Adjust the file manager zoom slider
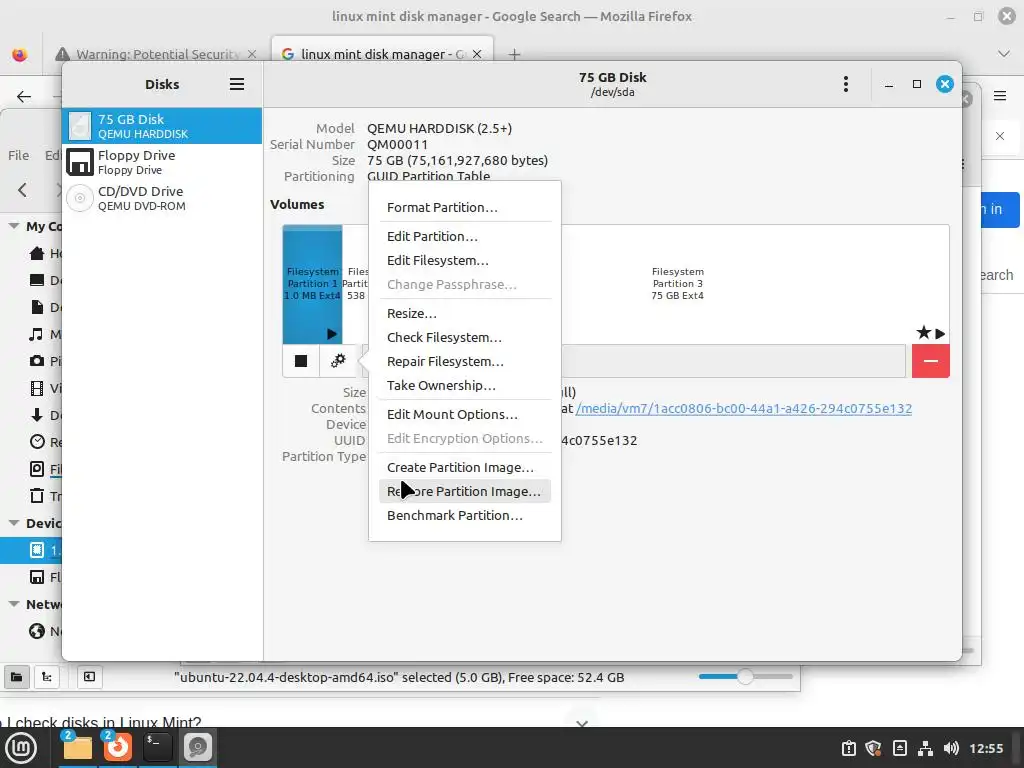 click(x=746, y=677)
